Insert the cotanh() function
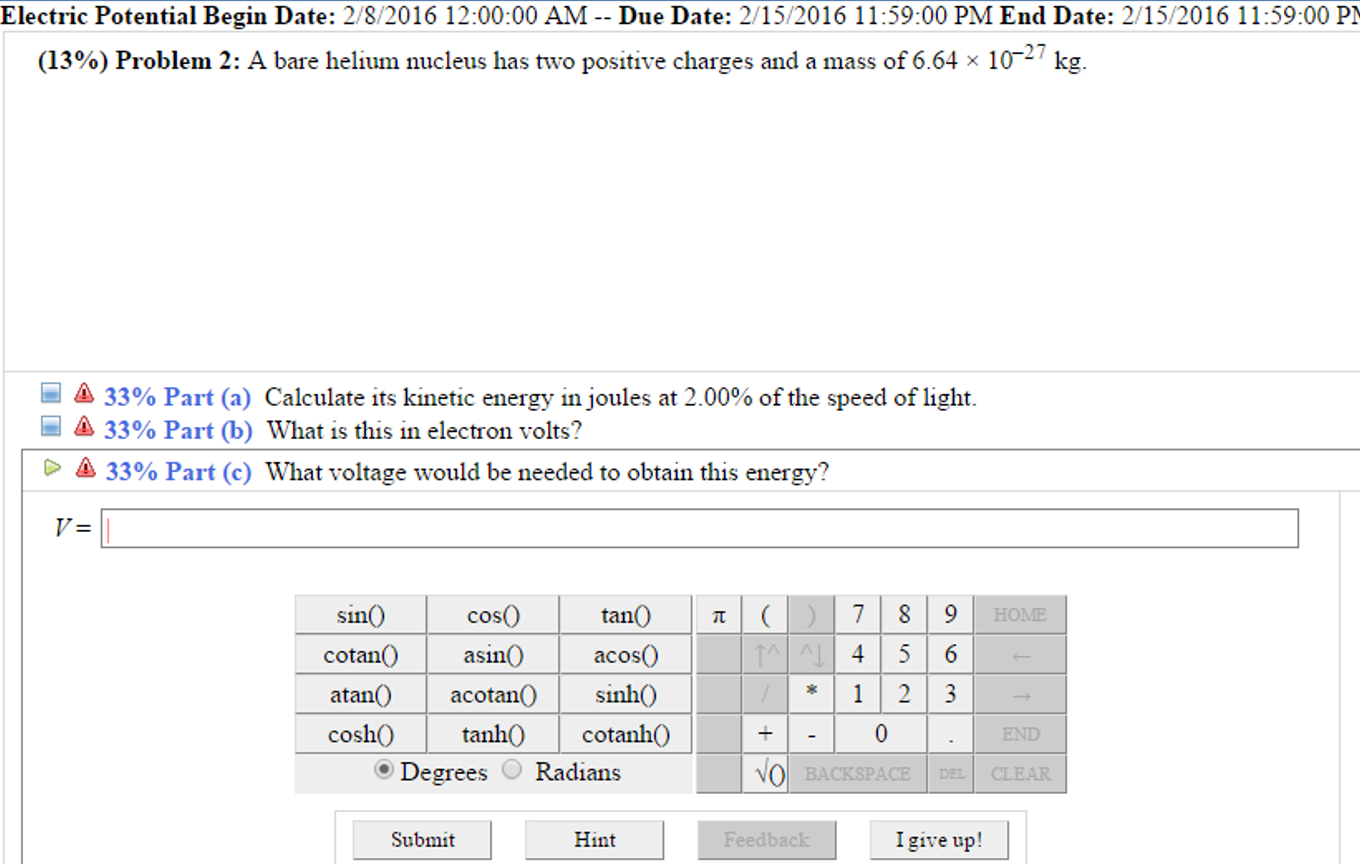Viewport: 1360px width, 864px height. coord(625,734)
